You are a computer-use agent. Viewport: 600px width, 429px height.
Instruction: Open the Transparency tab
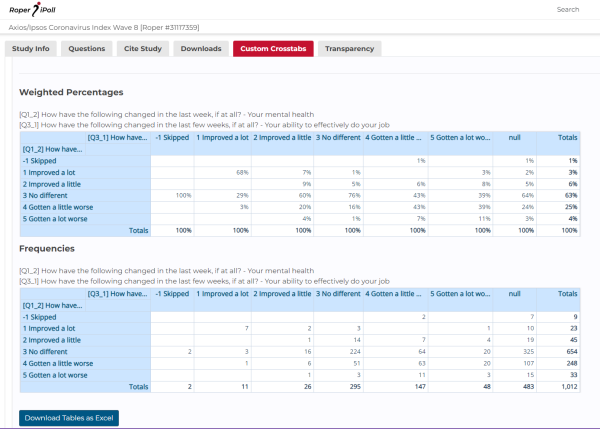pos(349,49)
